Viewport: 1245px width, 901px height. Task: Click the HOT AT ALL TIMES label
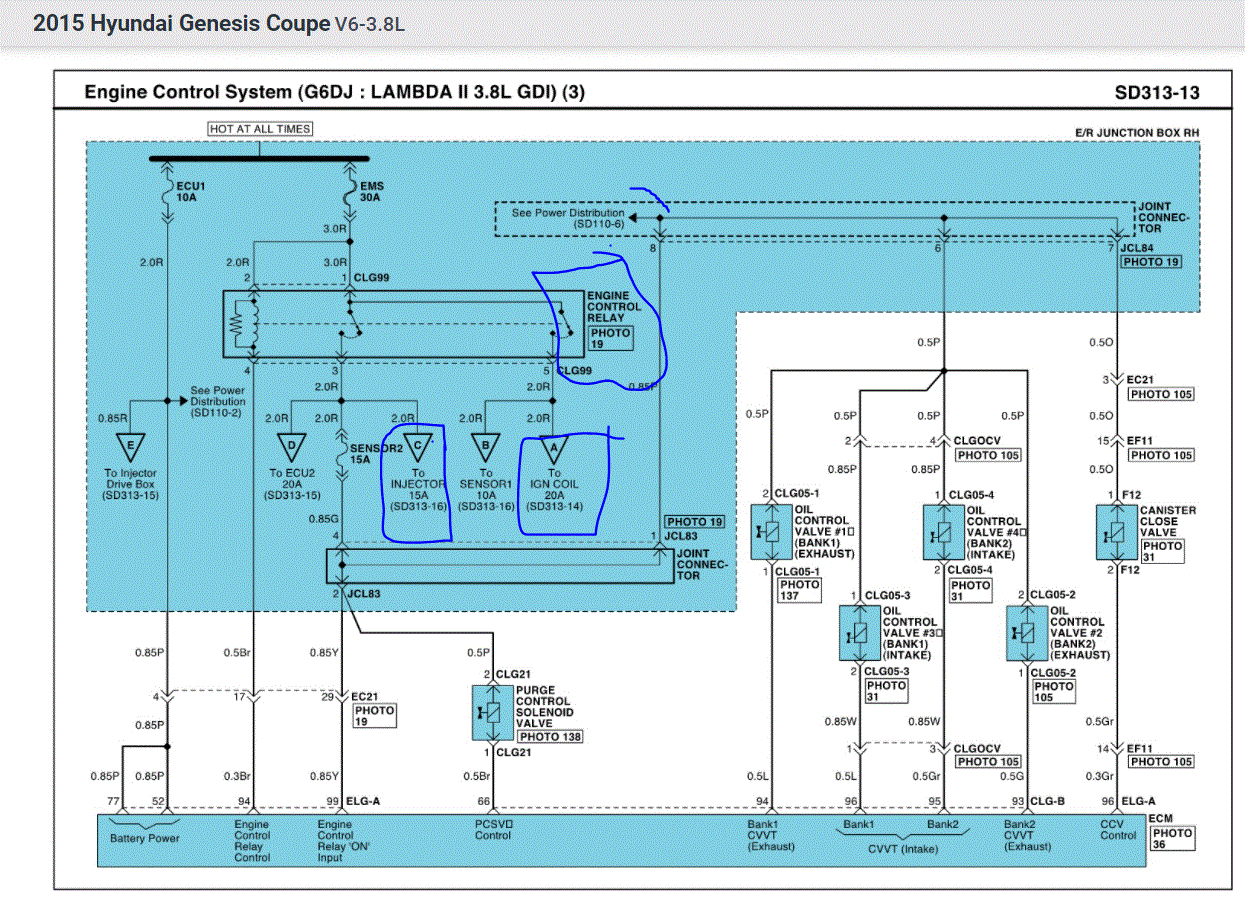260,129
